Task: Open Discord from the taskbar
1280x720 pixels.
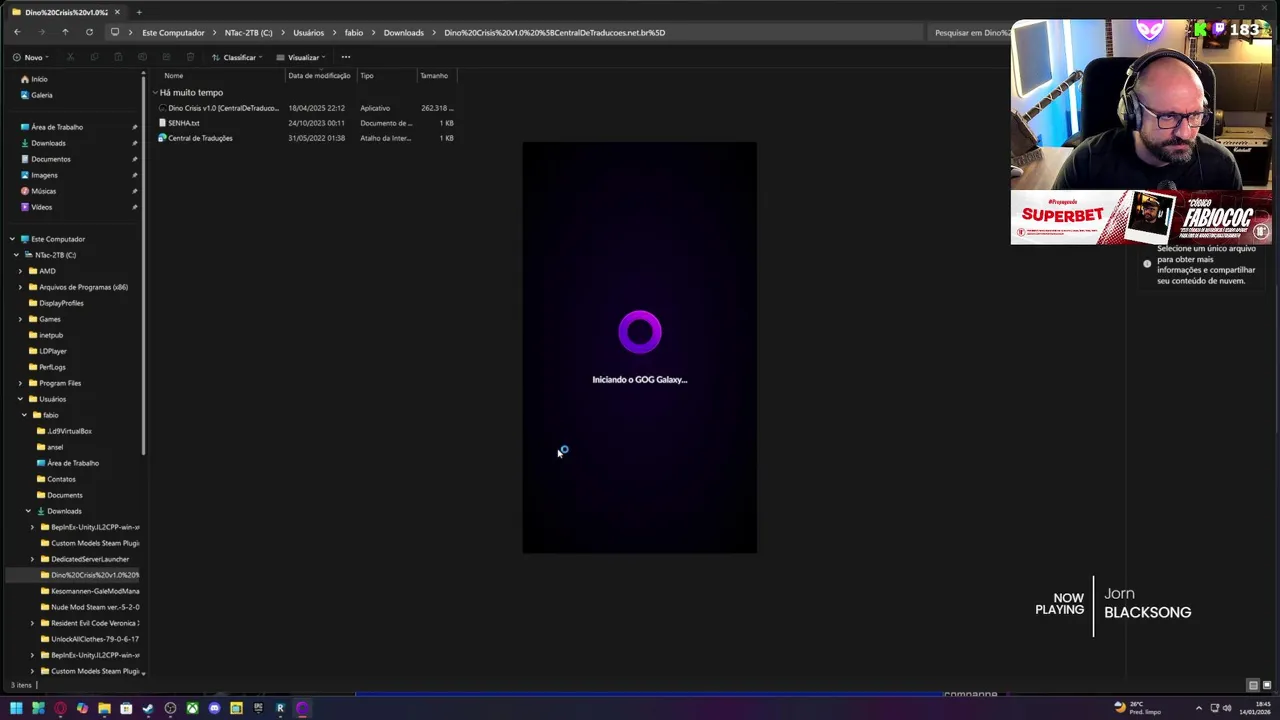Action: 214,708
